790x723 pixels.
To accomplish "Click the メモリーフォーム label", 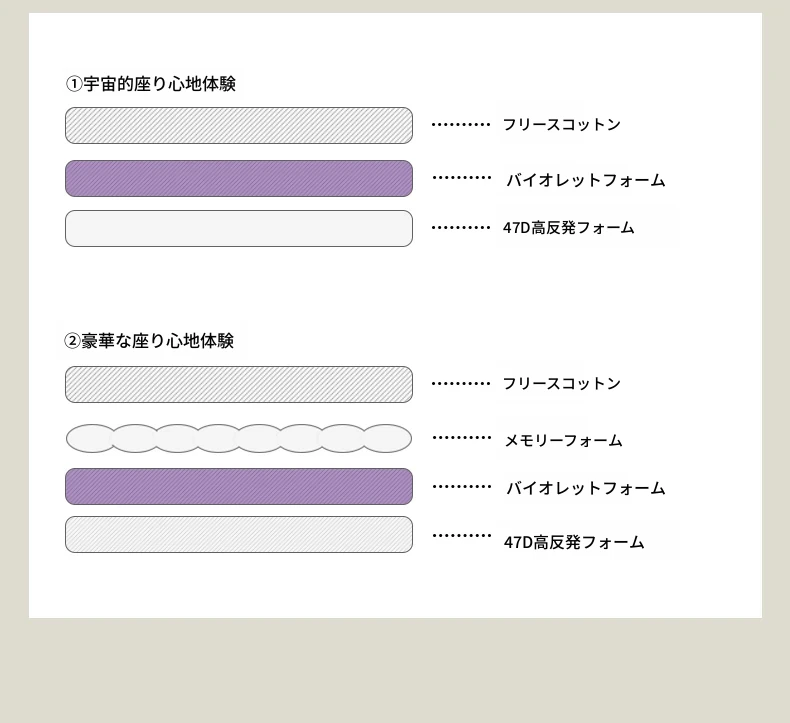I will pos(563,441).
